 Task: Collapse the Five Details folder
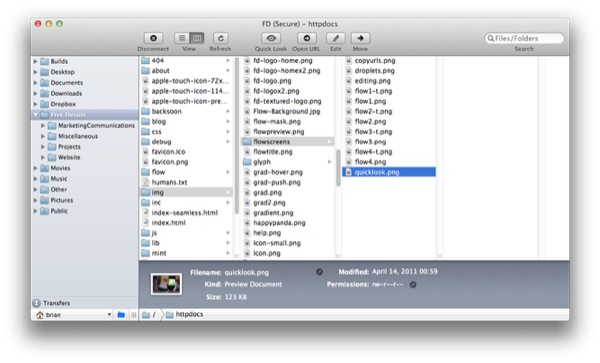click(35, 115)
